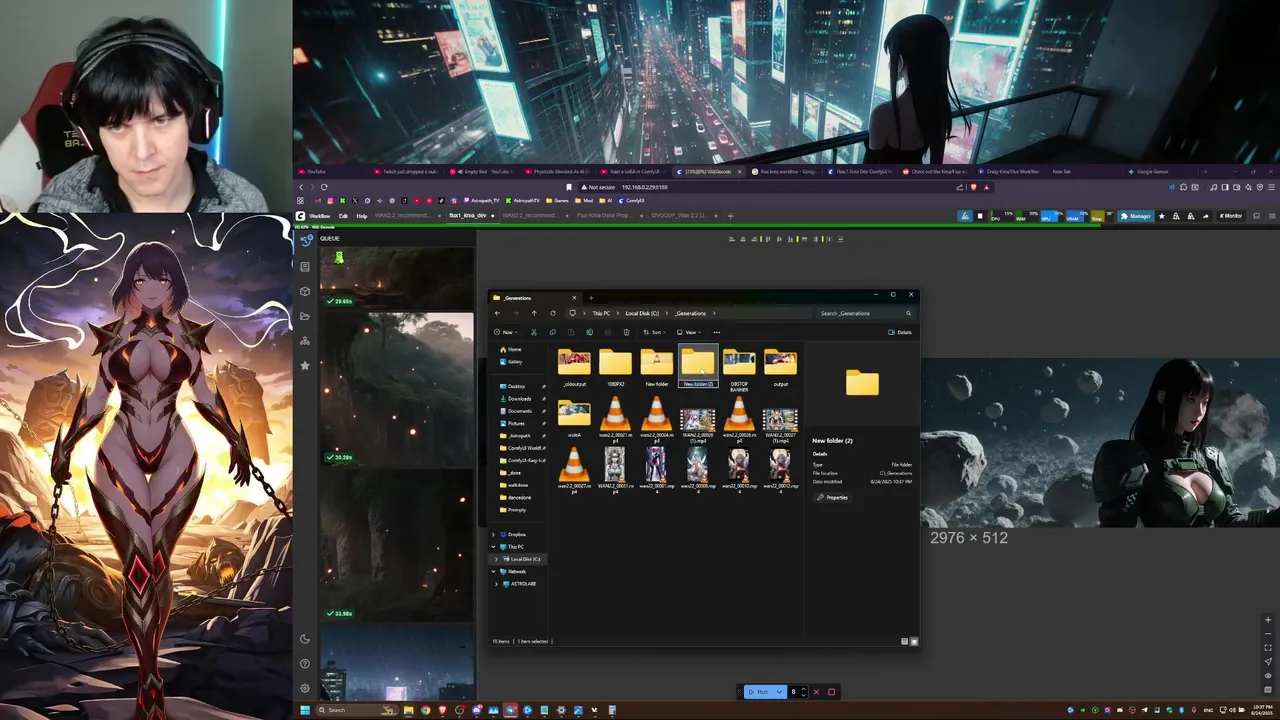
Task: Click the Properties button in details pane
Action: coord(832,497)
